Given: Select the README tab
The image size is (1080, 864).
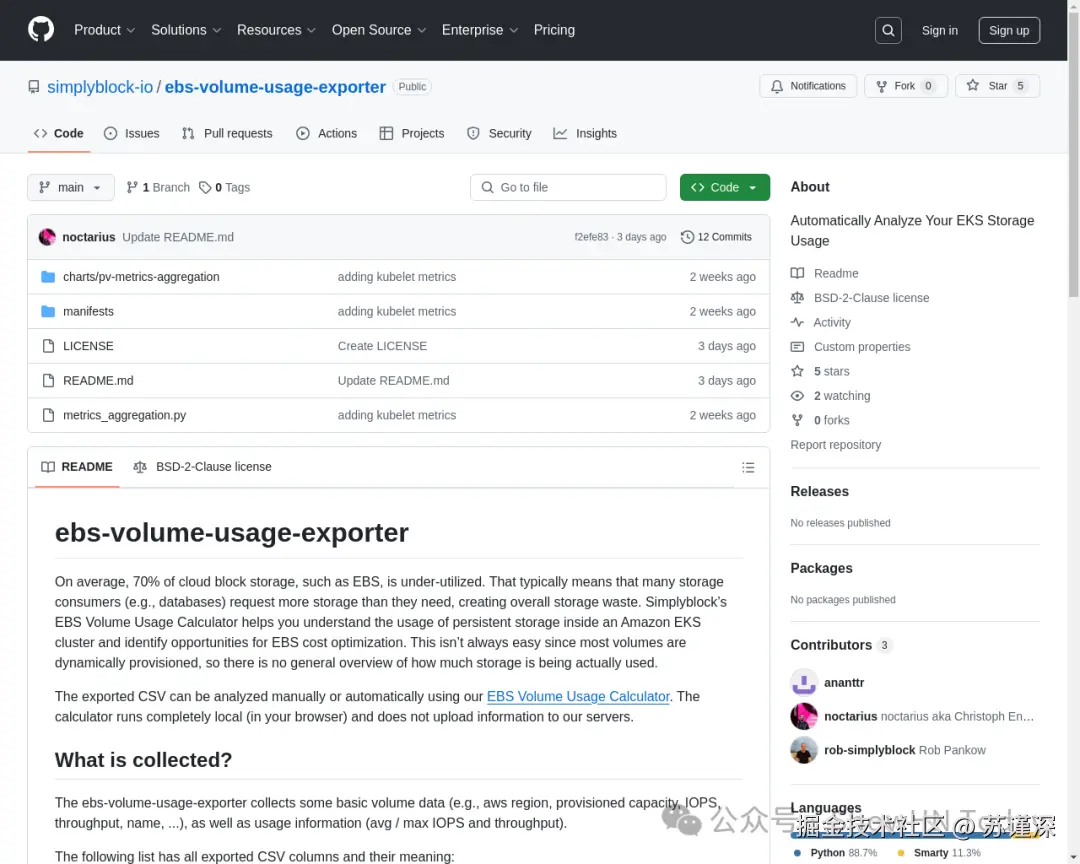Looking at the screenshot, I should (77, 467).
